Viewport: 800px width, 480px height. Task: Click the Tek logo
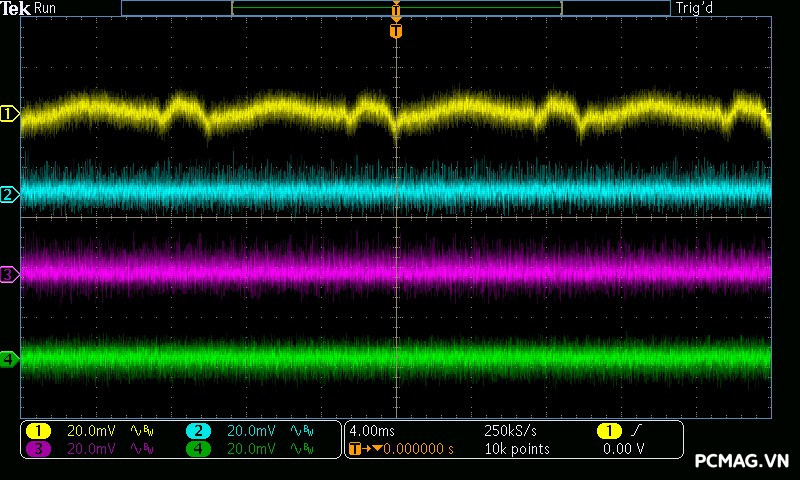tap(16, 8)
